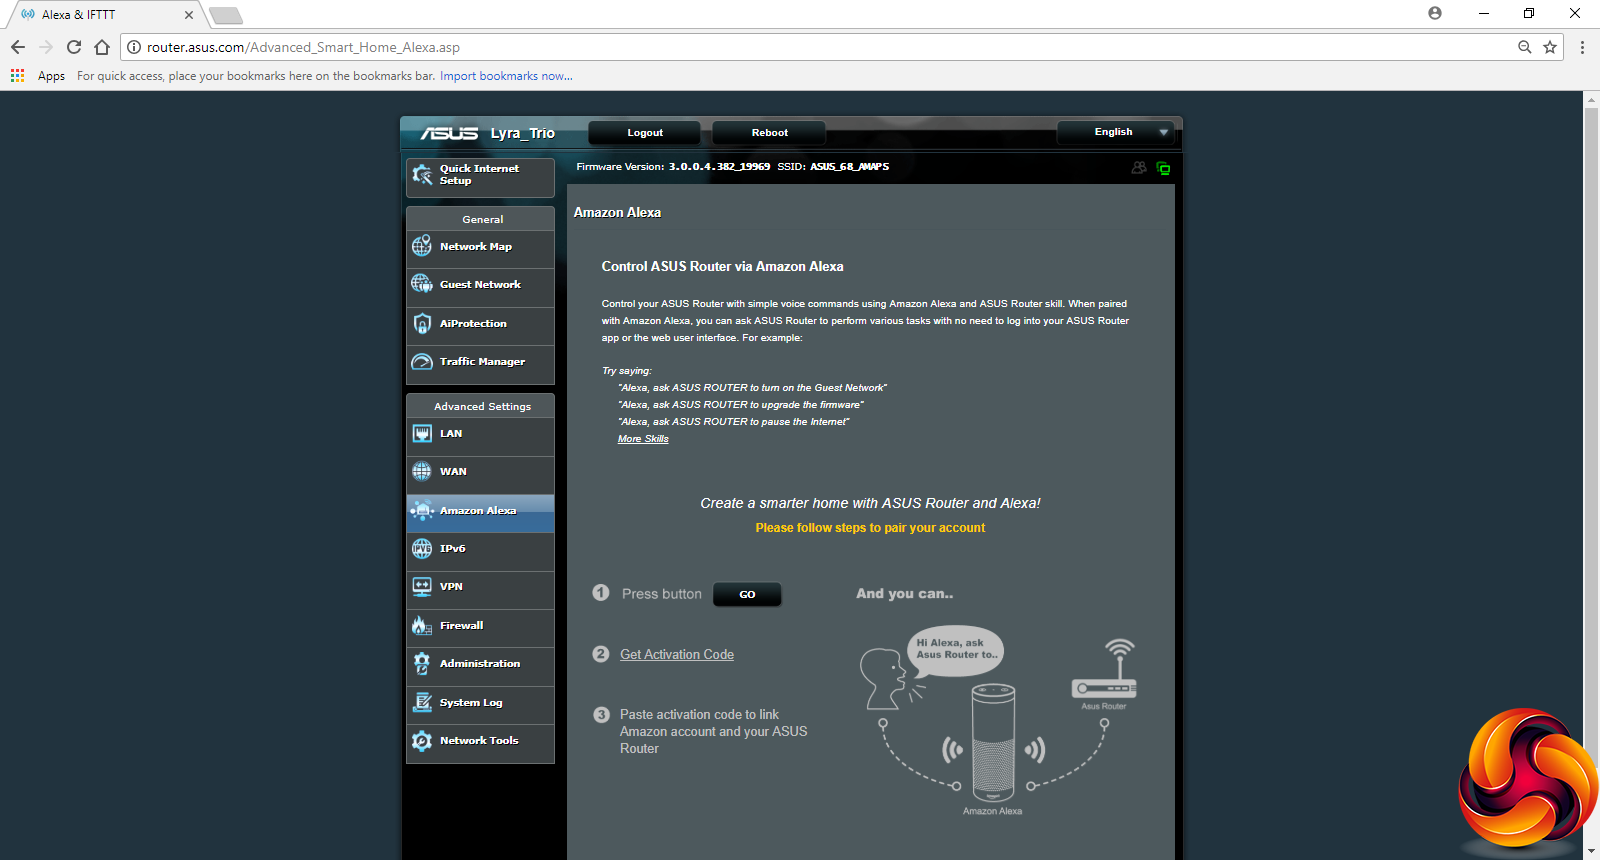Bookmark this page with the star
Viewport: 1600px width, 860px height.
pyautogui.click(x=1550, y=47)
